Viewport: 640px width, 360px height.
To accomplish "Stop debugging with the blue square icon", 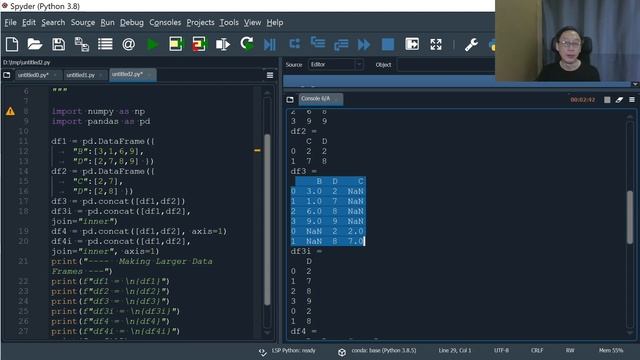I will 388,44.
